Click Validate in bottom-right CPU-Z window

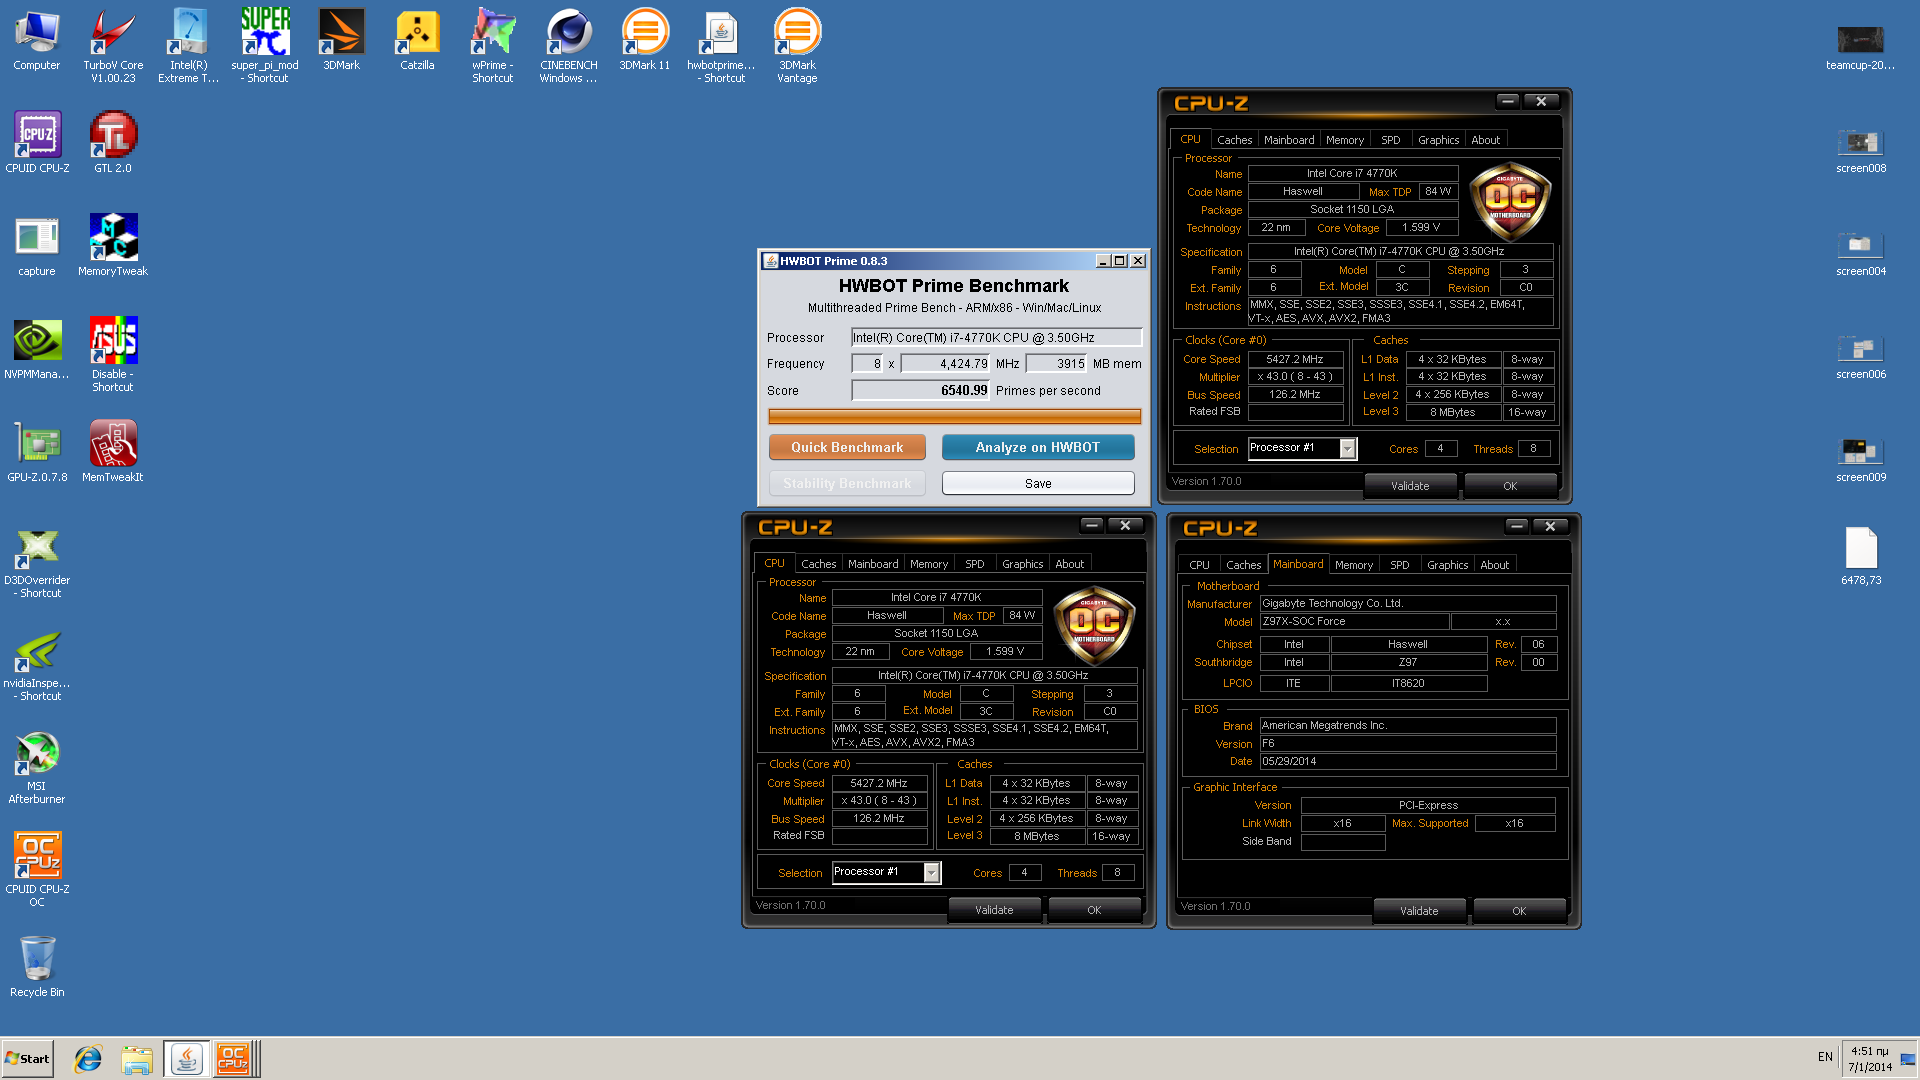click(1419, 911)
